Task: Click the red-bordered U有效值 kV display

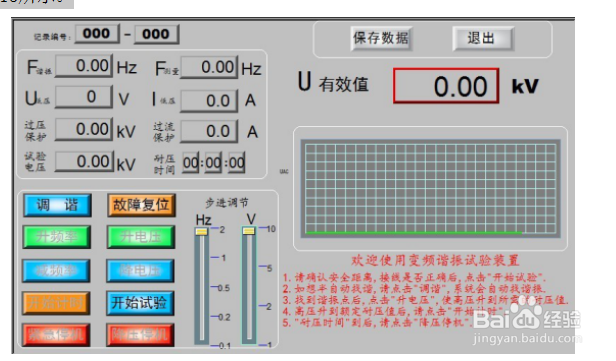Action: [x=446, y=86]
